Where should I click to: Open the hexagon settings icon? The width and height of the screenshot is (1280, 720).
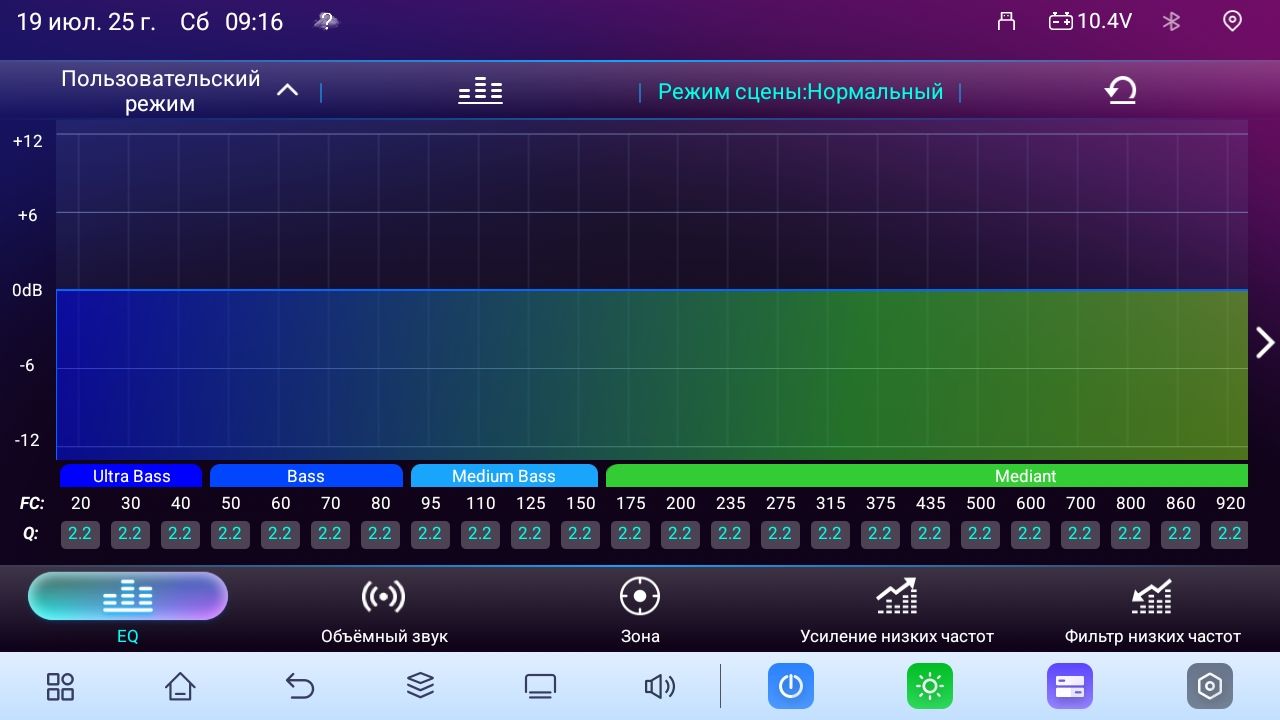point(1210,686)
